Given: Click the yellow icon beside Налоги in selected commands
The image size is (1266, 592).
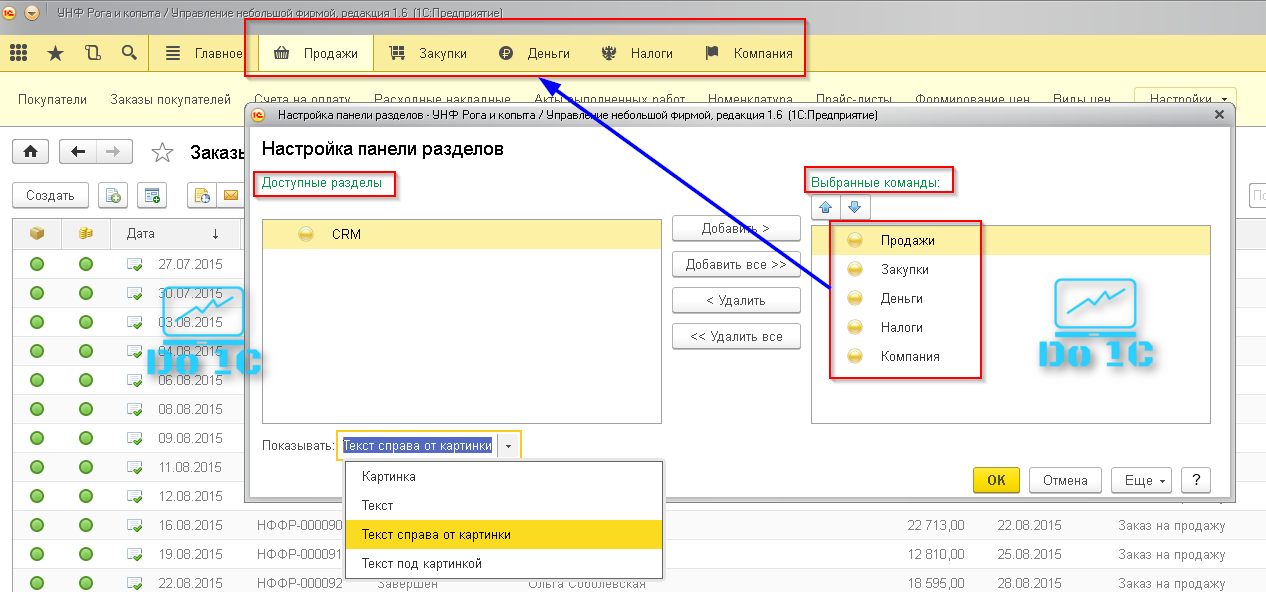Looking at the screenshot, I should [855, 327].
